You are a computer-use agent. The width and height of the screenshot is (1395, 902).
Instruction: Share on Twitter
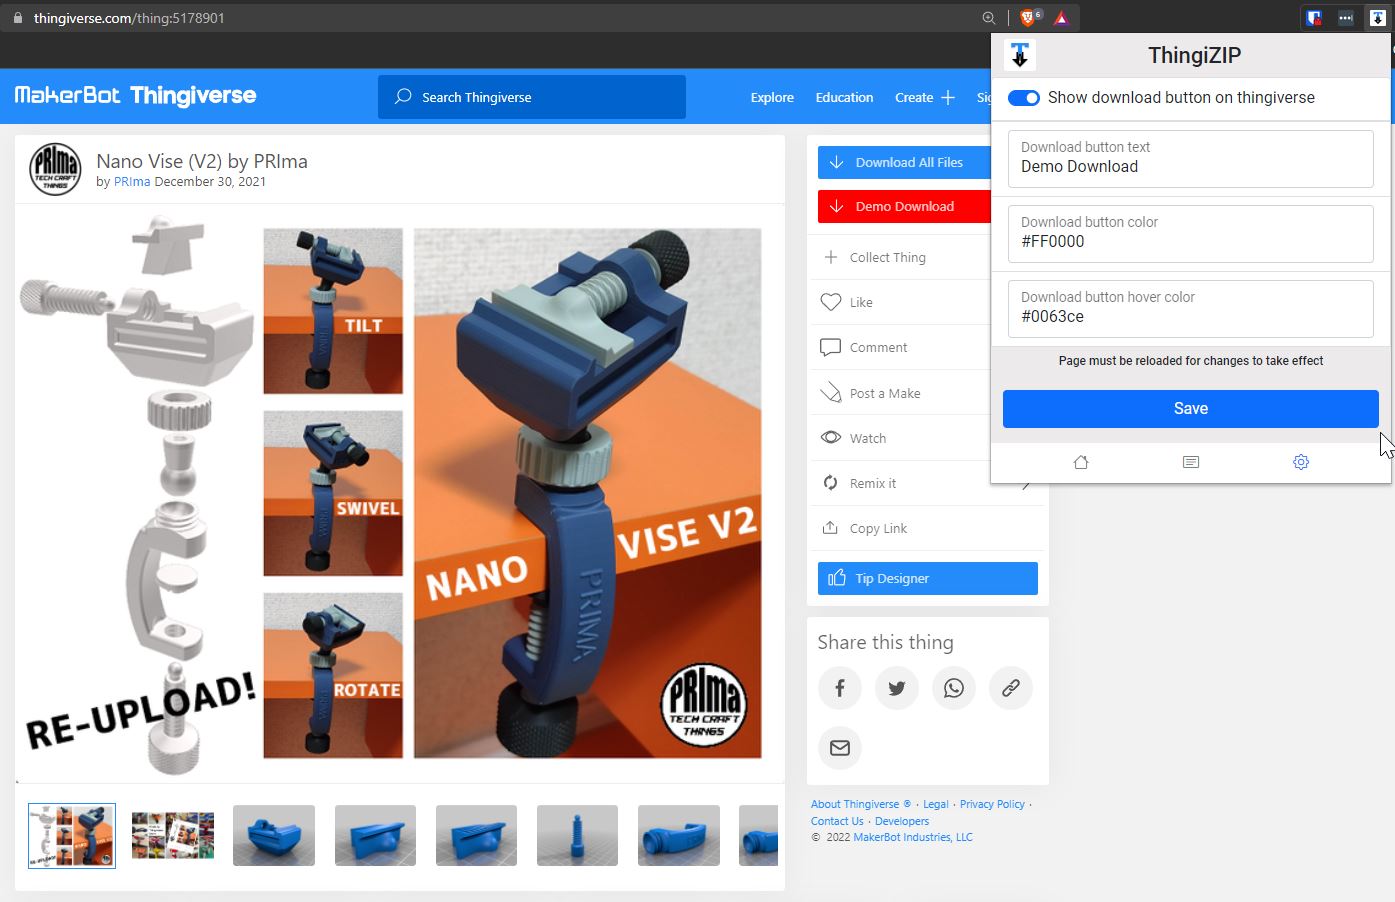point(897,688)
